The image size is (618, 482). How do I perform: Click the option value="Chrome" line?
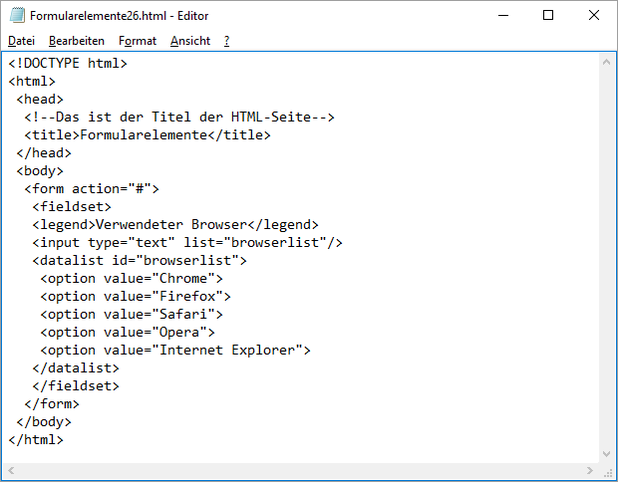pyautogui.click(x=132, y=279)
